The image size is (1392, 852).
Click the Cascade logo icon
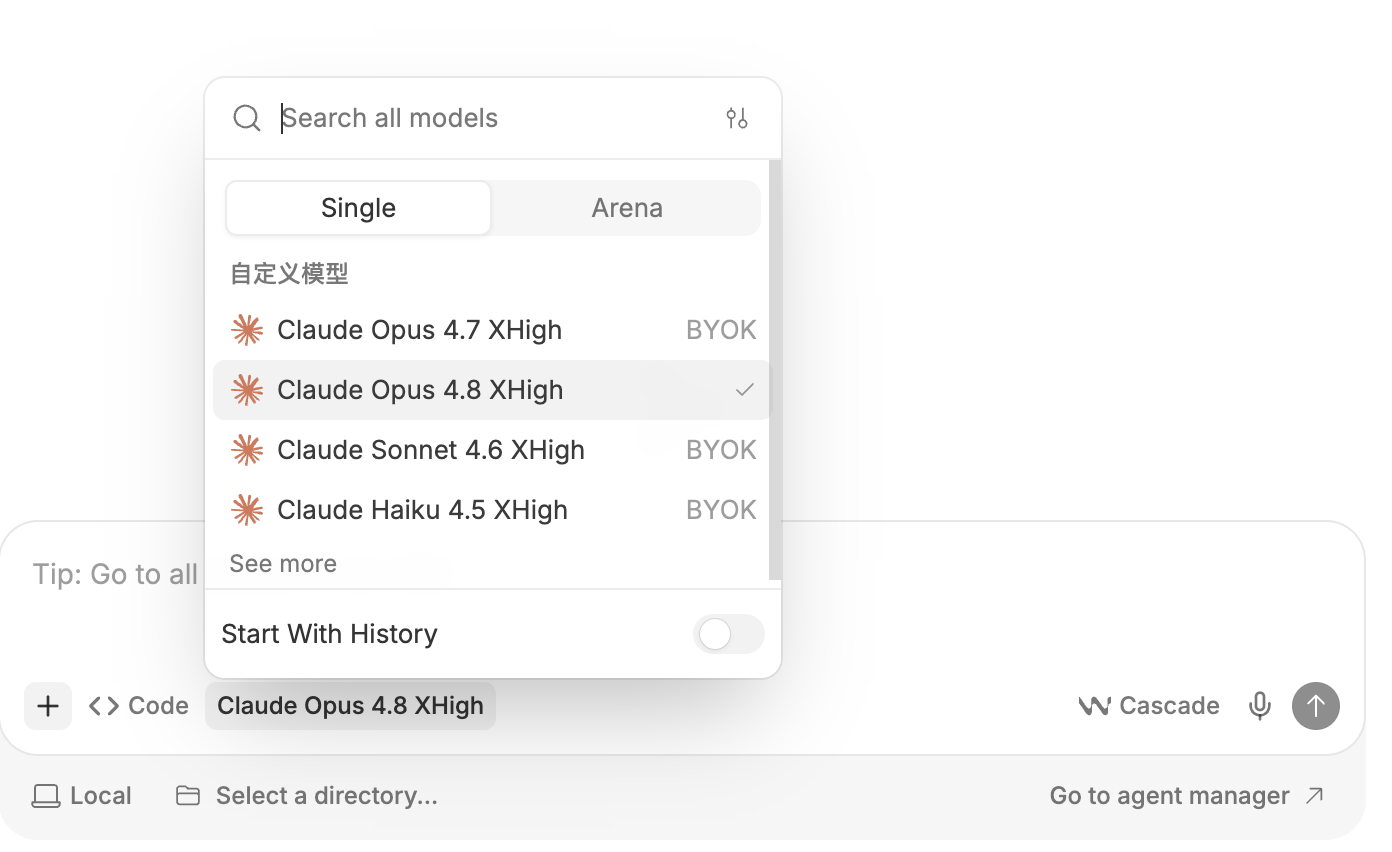pos(1095,706)
